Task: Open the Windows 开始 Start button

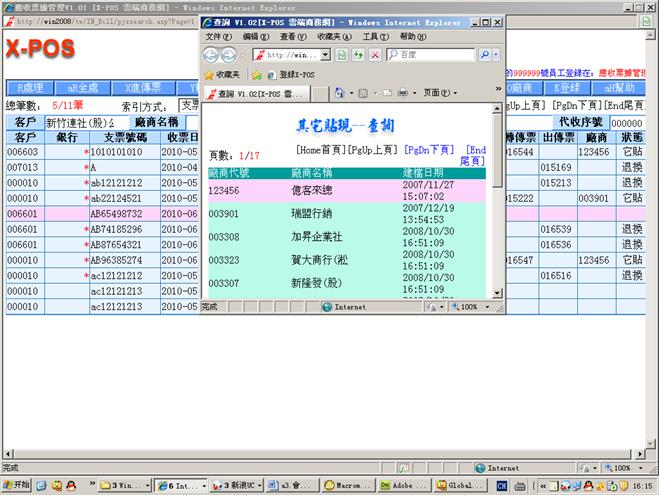Action: pos(20,485)
